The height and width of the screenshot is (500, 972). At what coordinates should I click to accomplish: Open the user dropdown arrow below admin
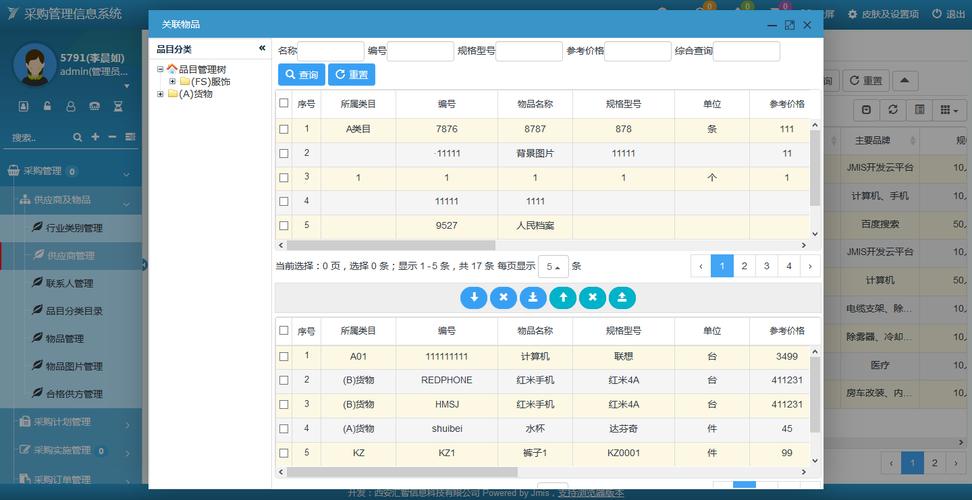[x=127, y=86]
